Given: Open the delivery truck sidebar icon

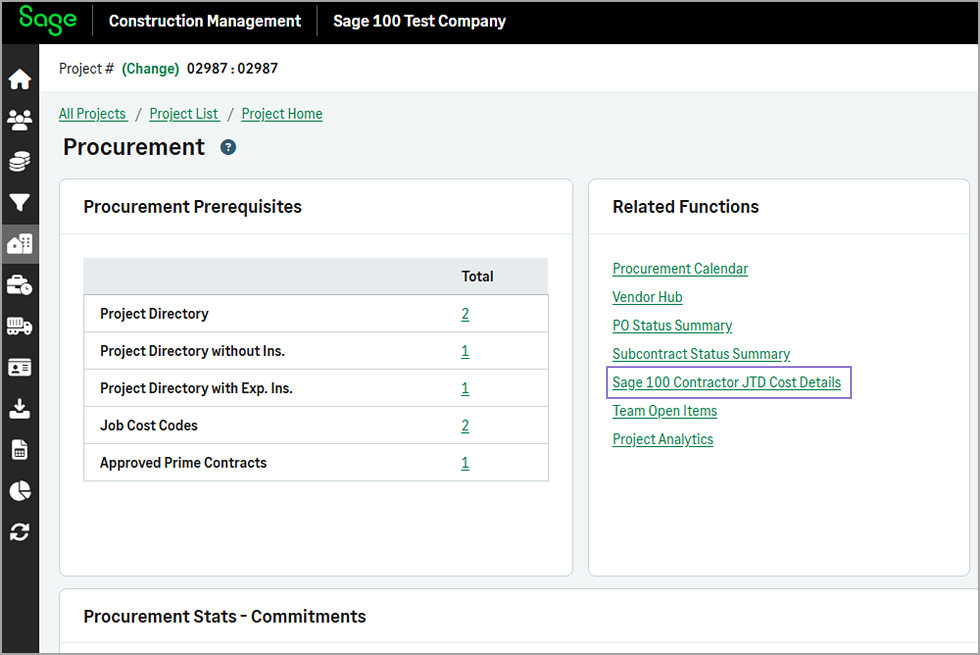Looking at the screenshot, I should pyautogui.click(x=19, y=326).
